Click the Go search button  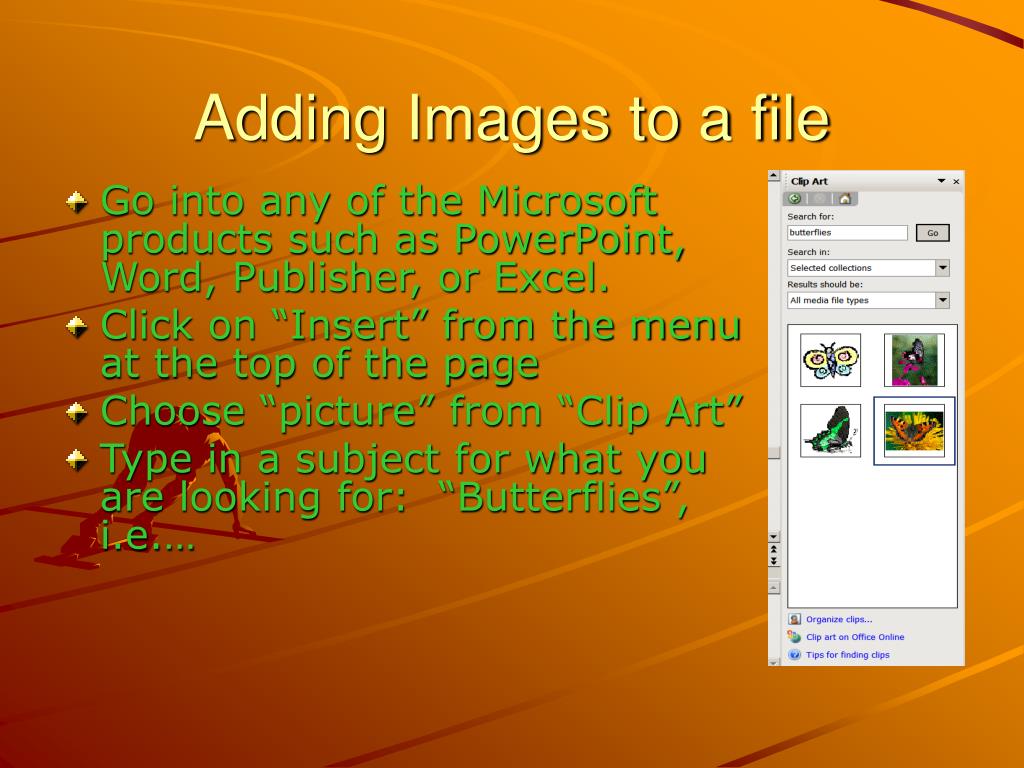point(933,232)
